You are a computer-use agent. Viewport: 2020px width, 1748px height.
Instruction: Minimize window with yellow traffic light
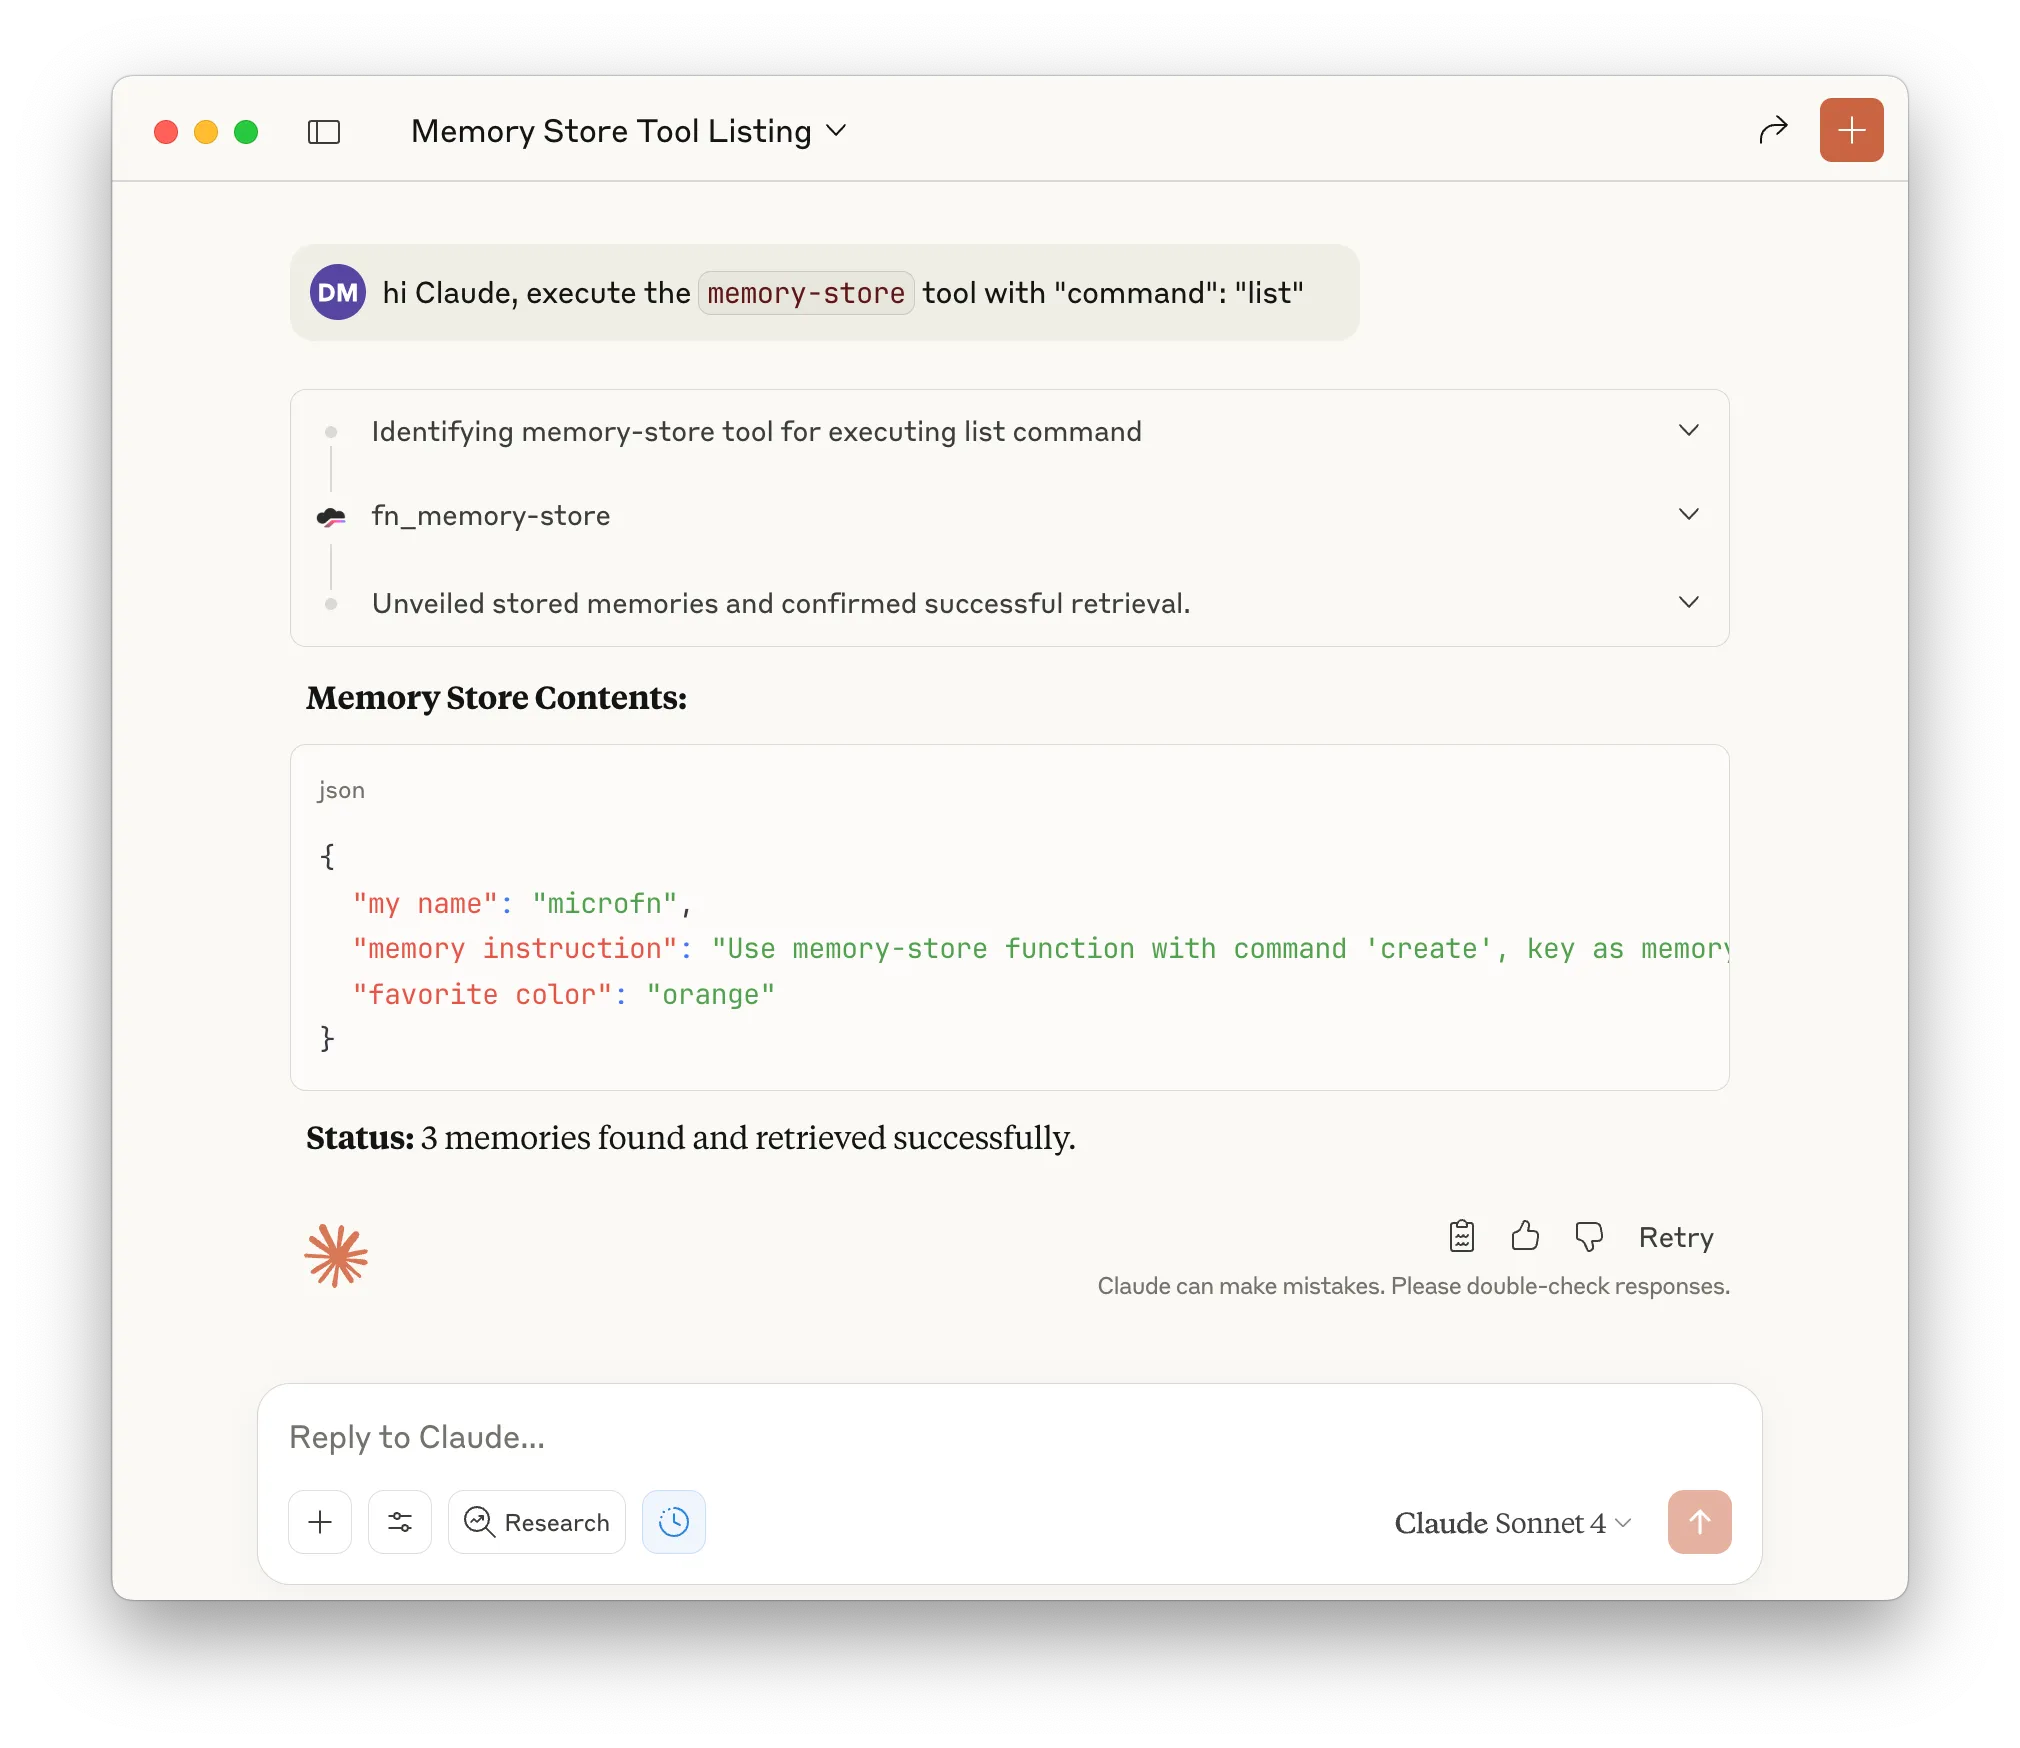click(206, 131)
